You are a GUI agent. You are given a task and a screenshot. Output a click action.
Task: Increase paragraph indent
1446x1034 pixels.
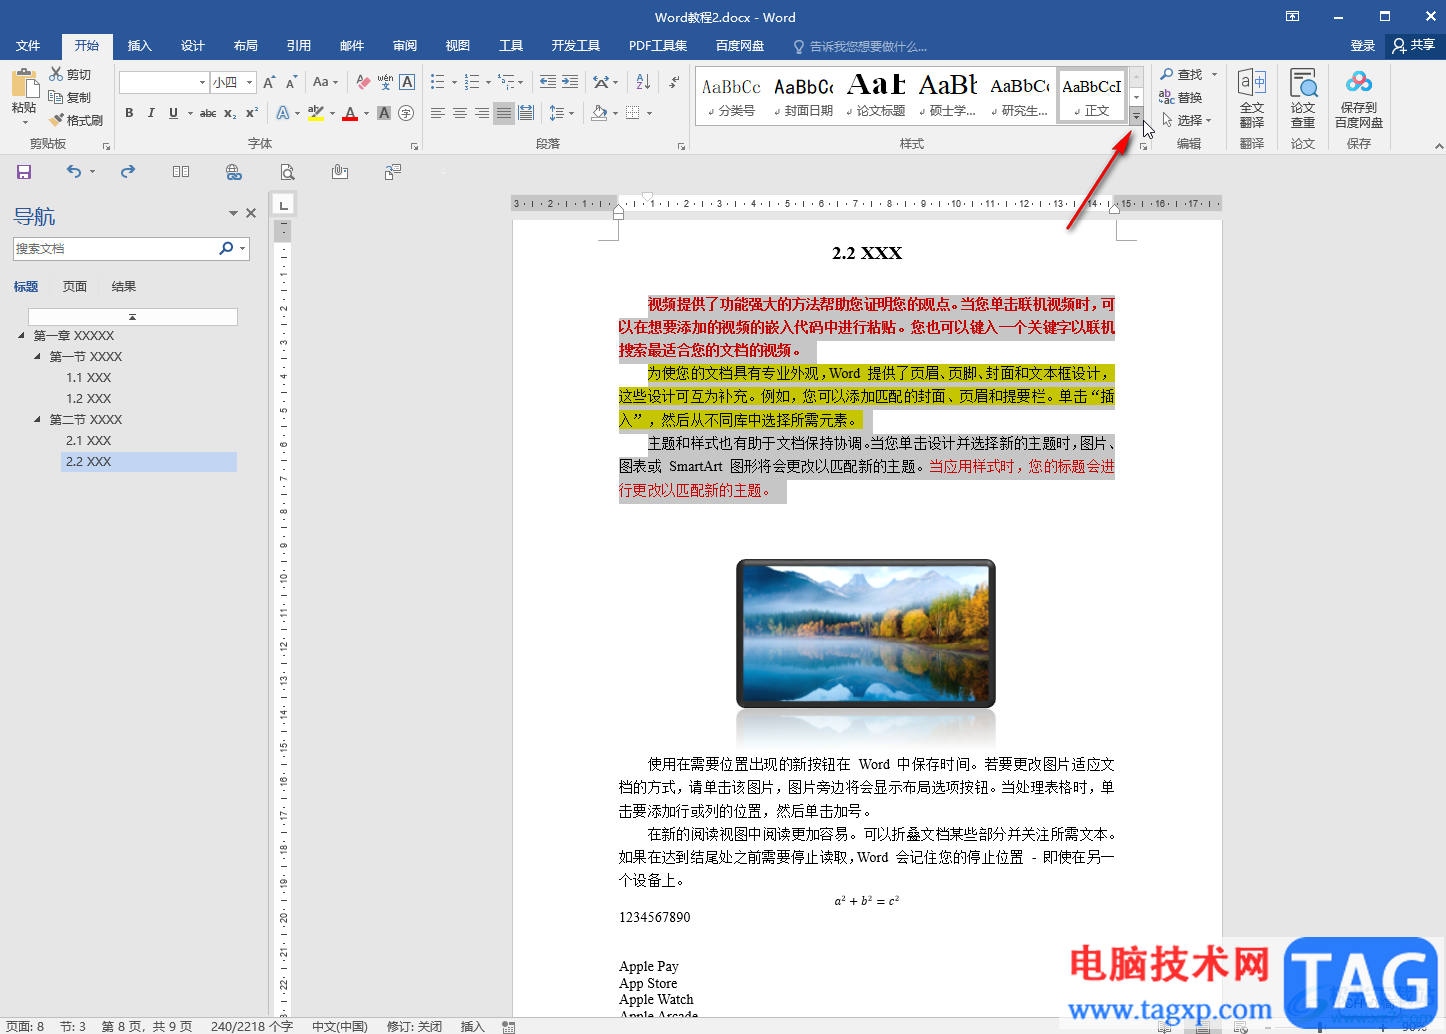pyautogui.click(x=571, y=82)
